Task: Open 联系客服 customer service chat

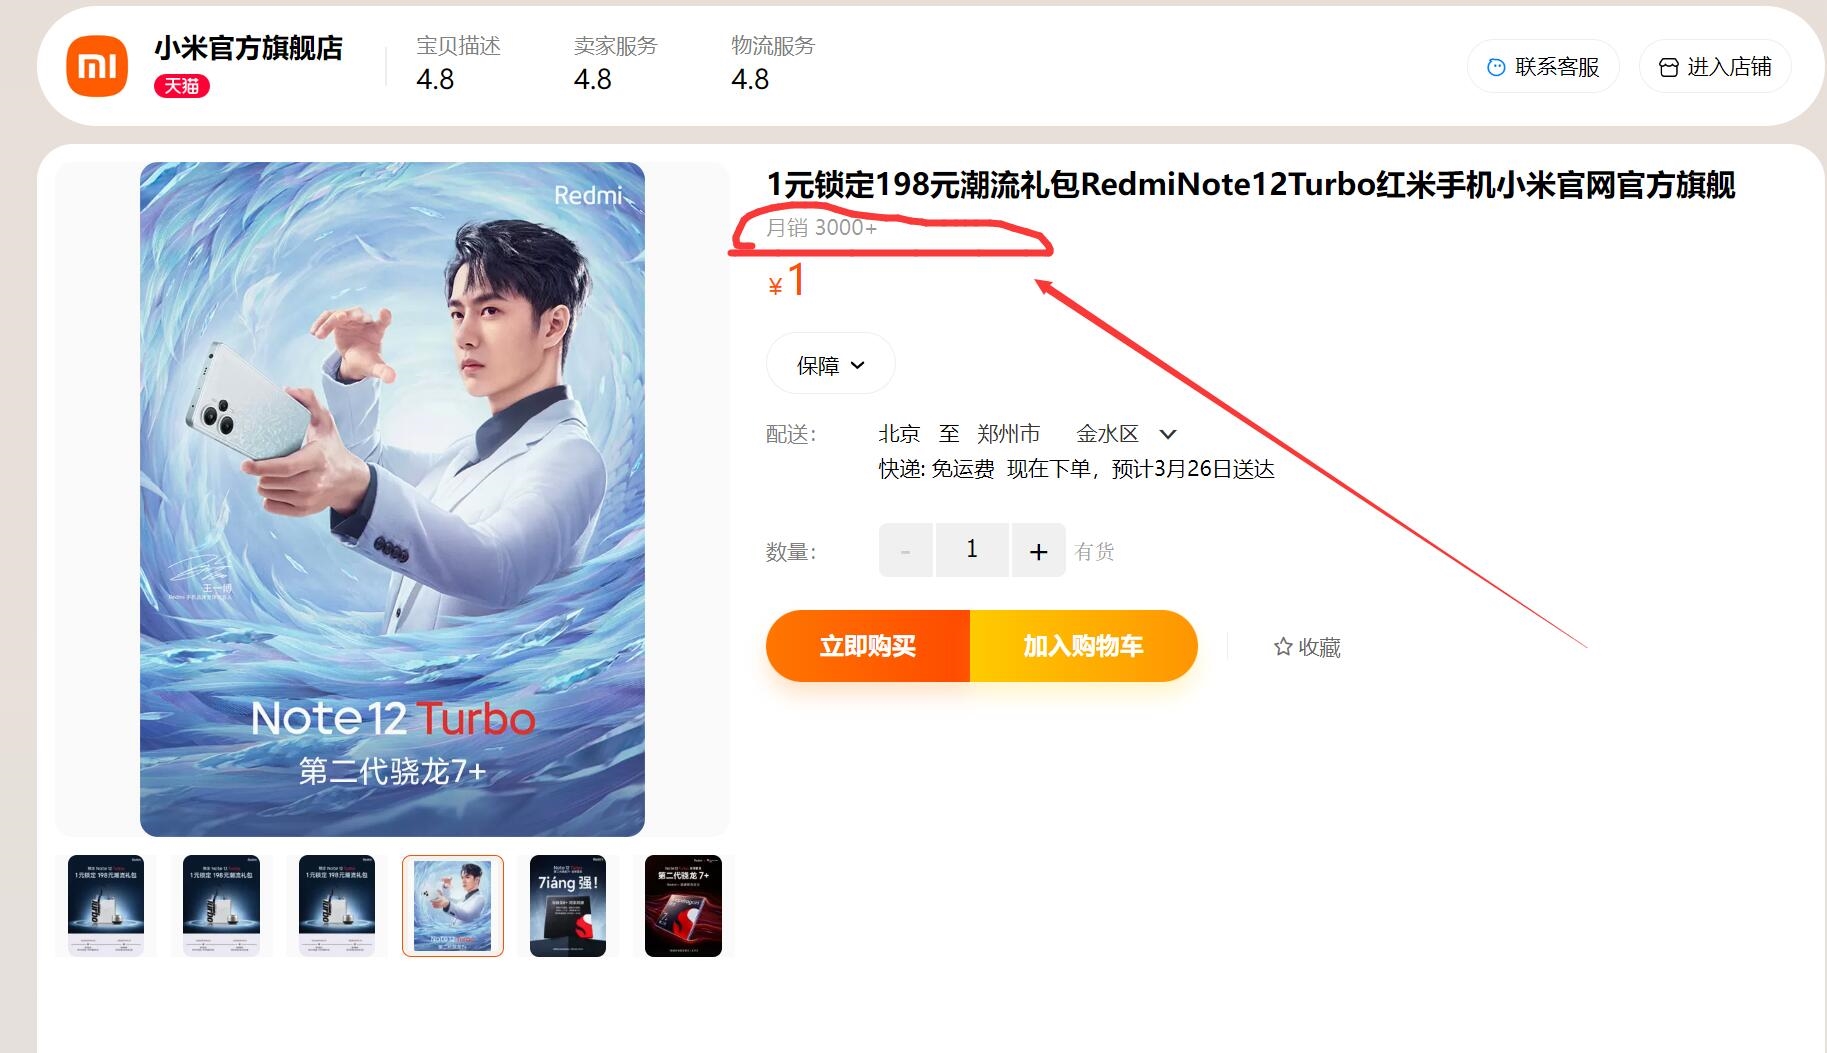Action: [x=1543, y=67]
